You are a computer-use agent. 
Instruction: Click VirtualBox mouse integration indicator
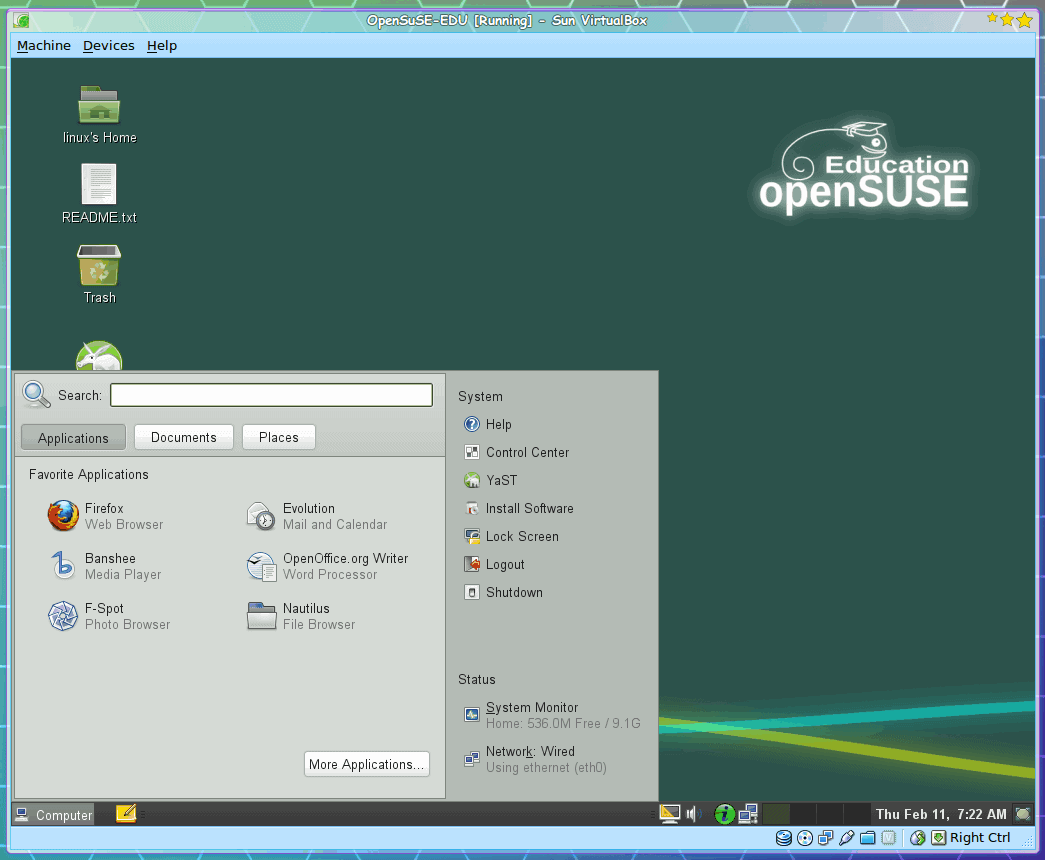coord(918,838)
